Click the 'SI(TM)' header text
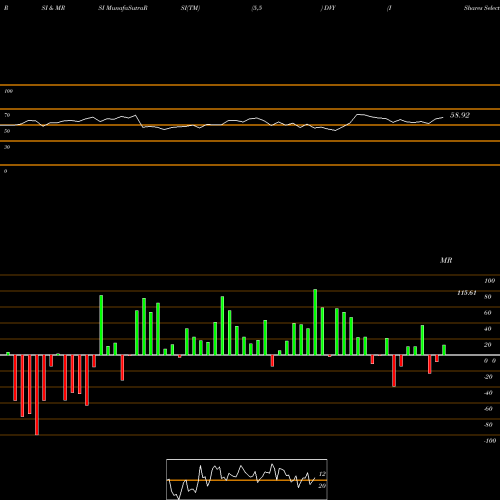The height and width of the screenshot is (500, 500). click(x=190, y=8)
